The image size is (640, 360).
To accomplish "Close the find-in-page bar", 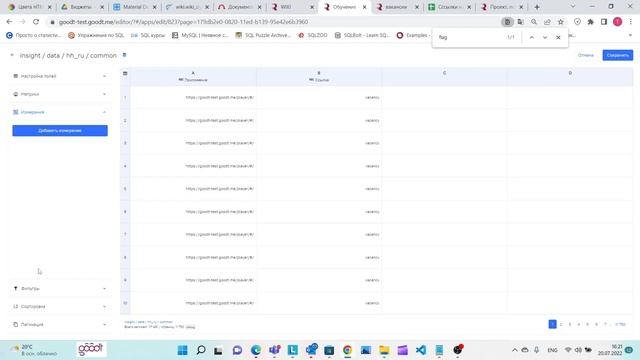I will coord(558,37).
